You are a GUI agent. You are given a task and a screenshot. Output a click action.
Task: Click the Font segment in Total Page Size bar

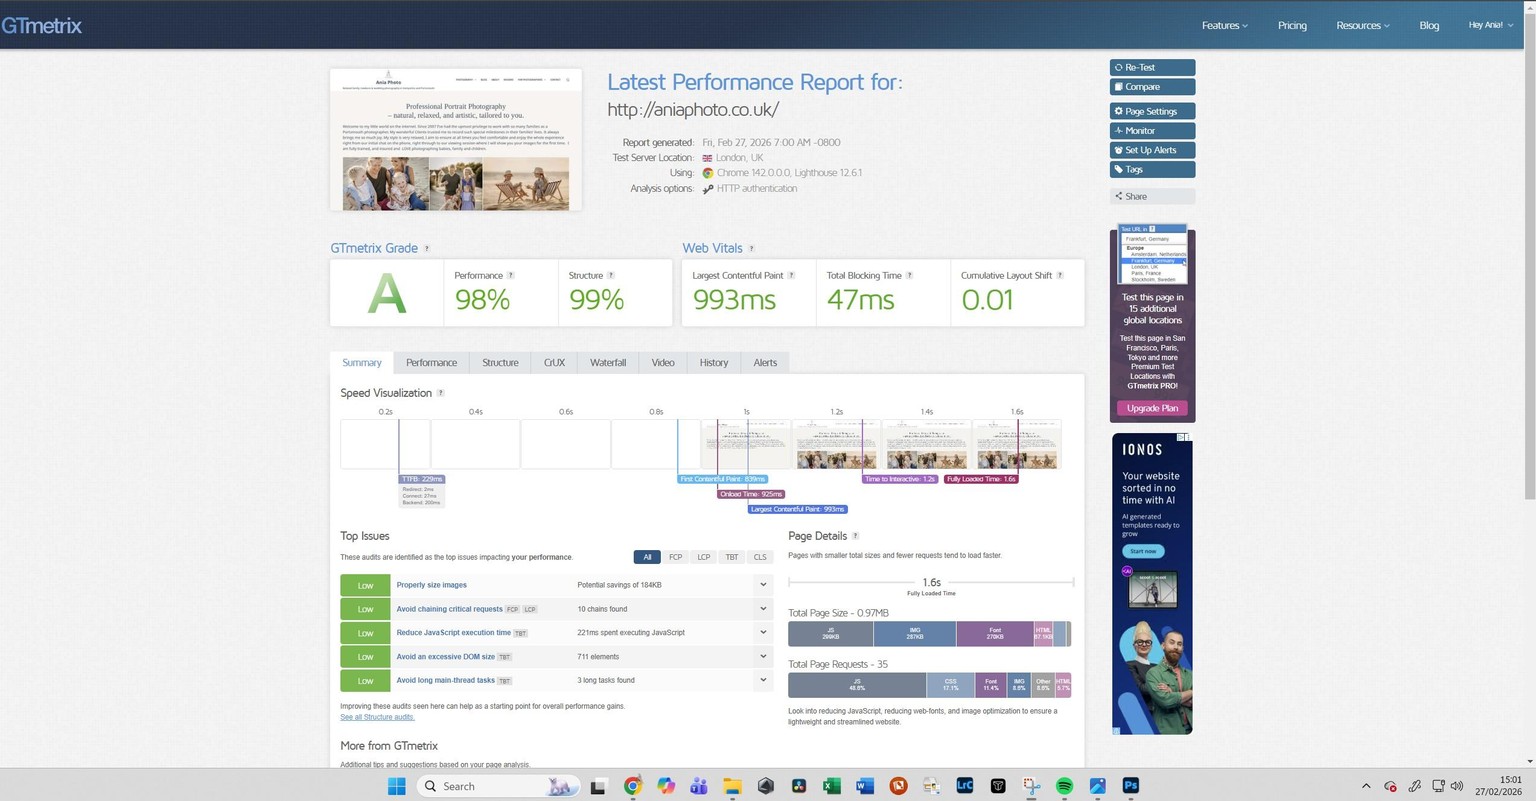click(994, 634)
